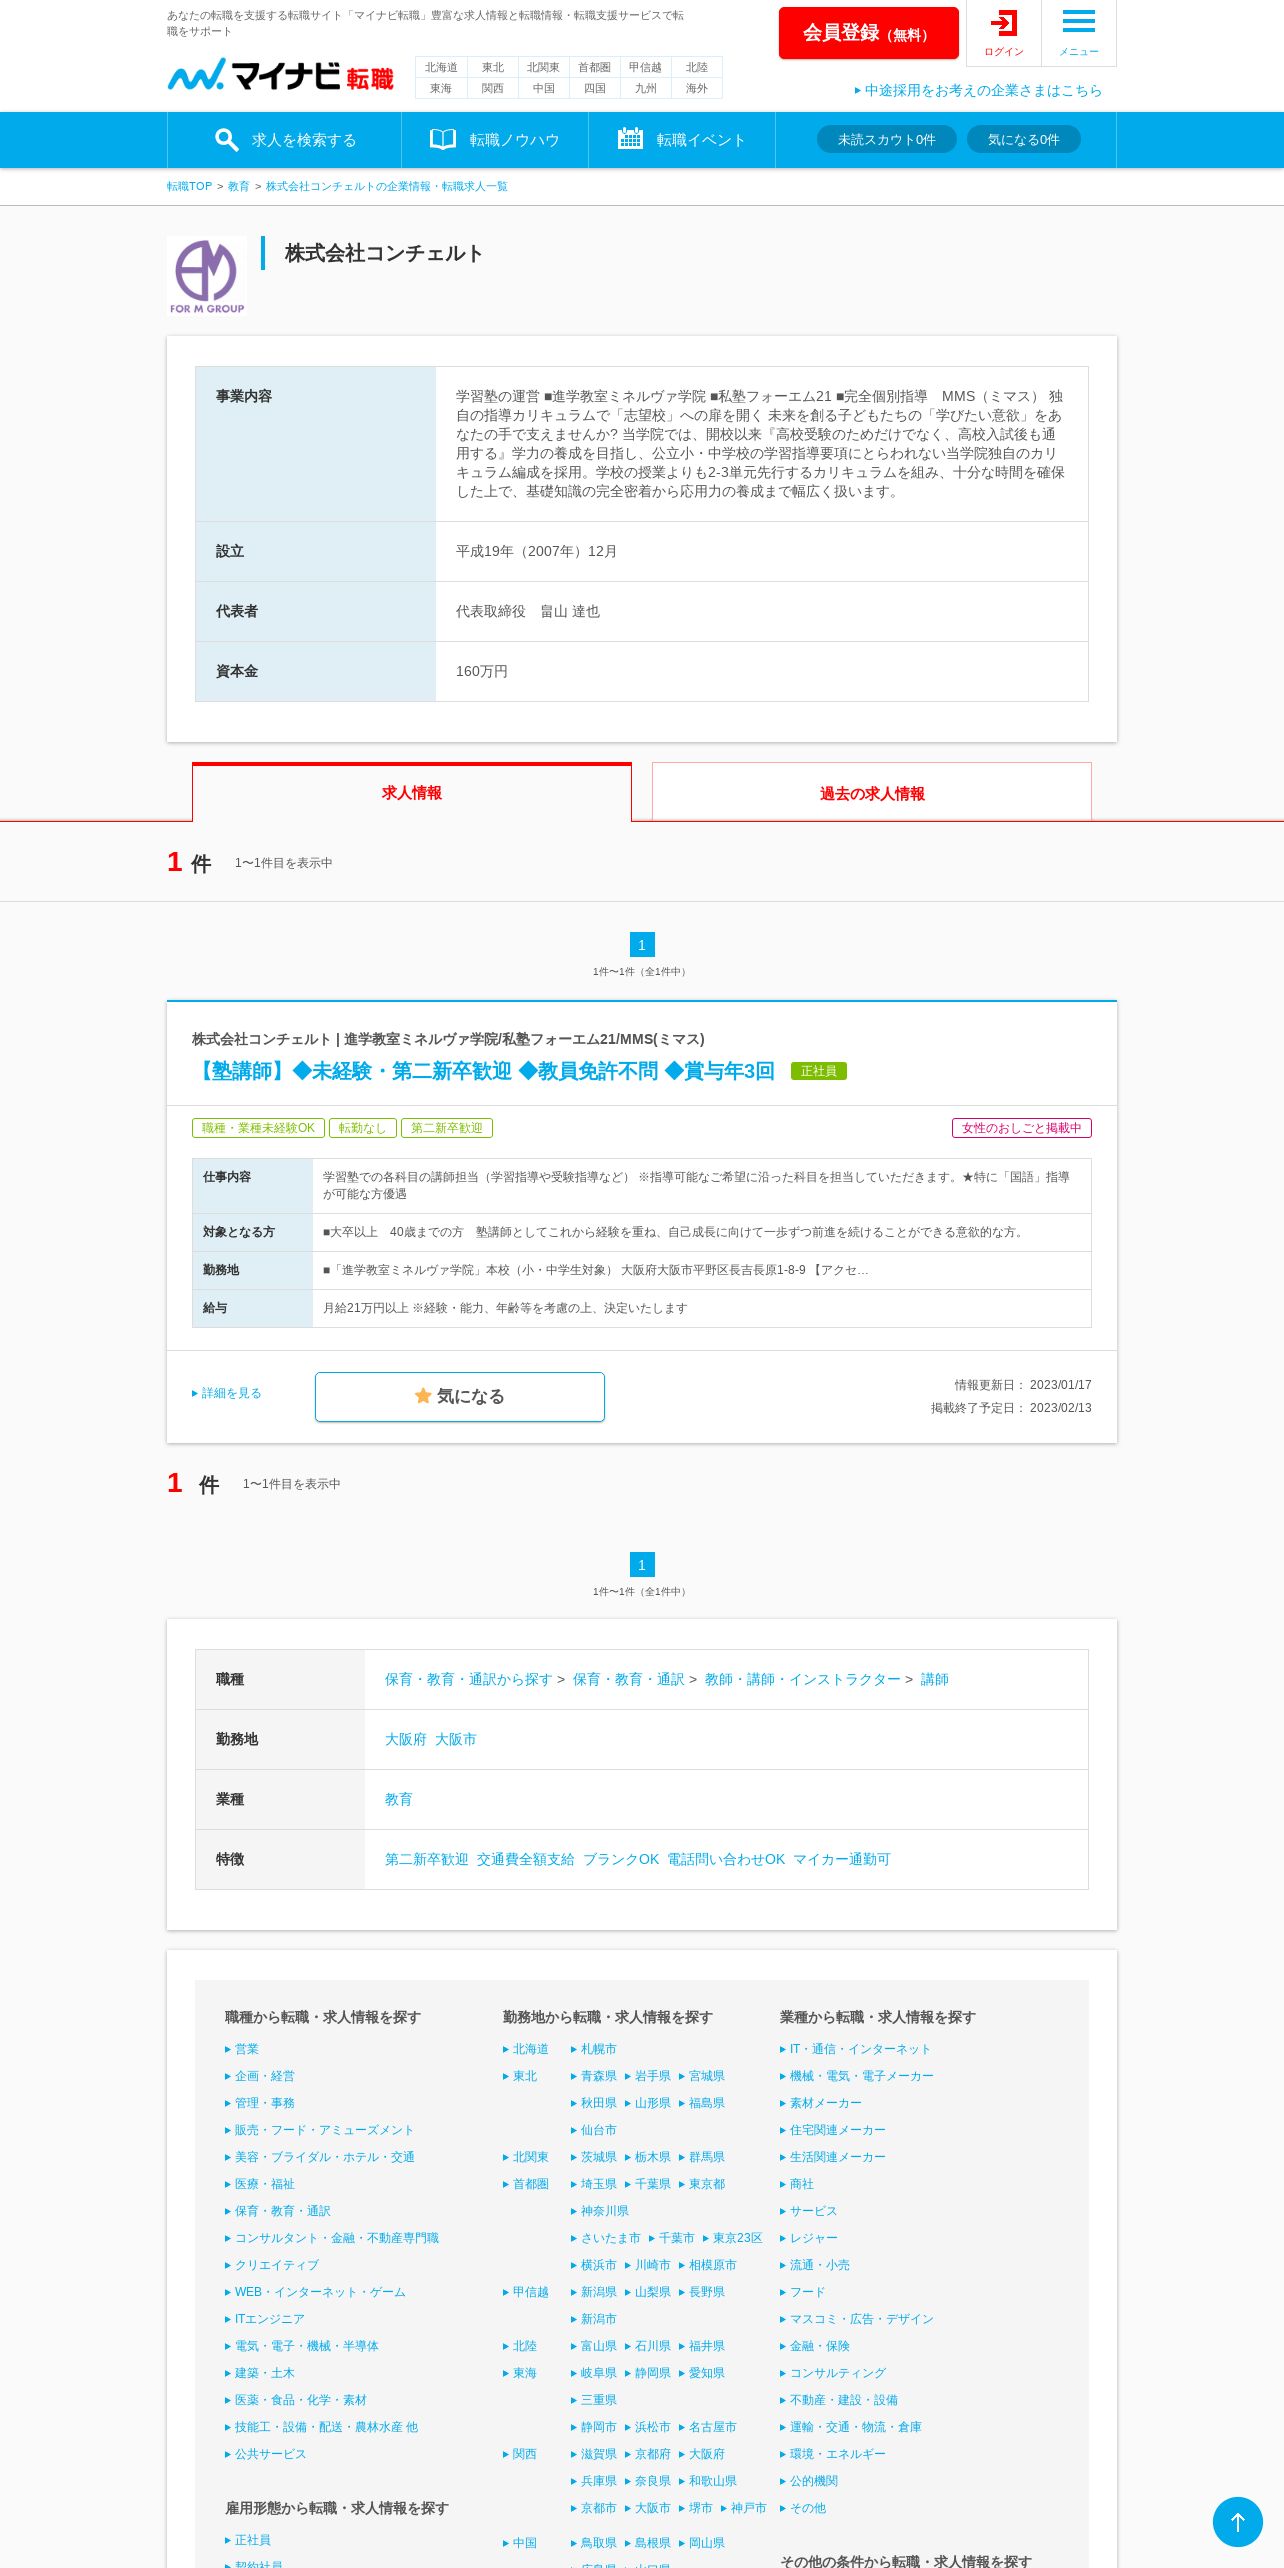Open 札幌市 location link
Image resolution: width=1284 pixels, height=2568 pixels.
tap(594, 2049)
